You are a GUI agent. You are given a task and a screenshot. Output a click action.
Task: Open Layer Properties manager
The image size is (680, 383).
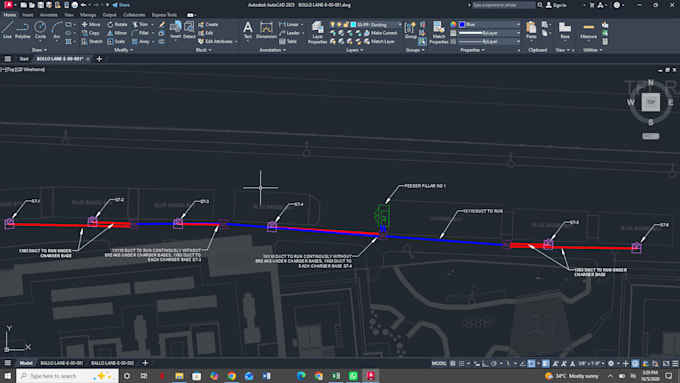[317, 32]
